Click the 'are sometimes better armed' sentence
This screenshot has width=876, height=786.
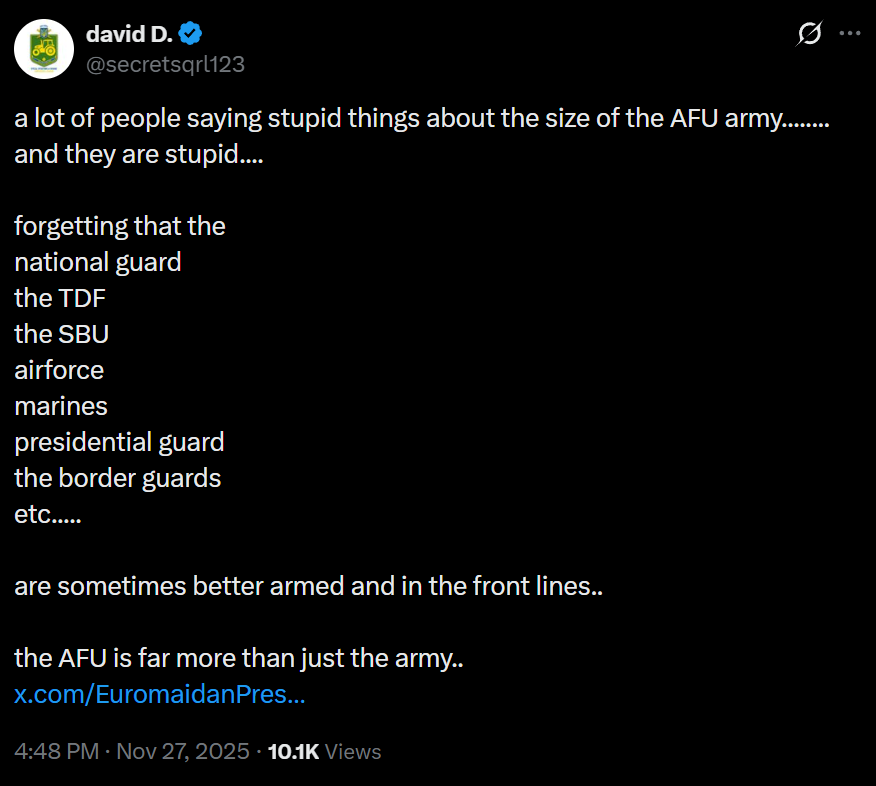(308, 586)
